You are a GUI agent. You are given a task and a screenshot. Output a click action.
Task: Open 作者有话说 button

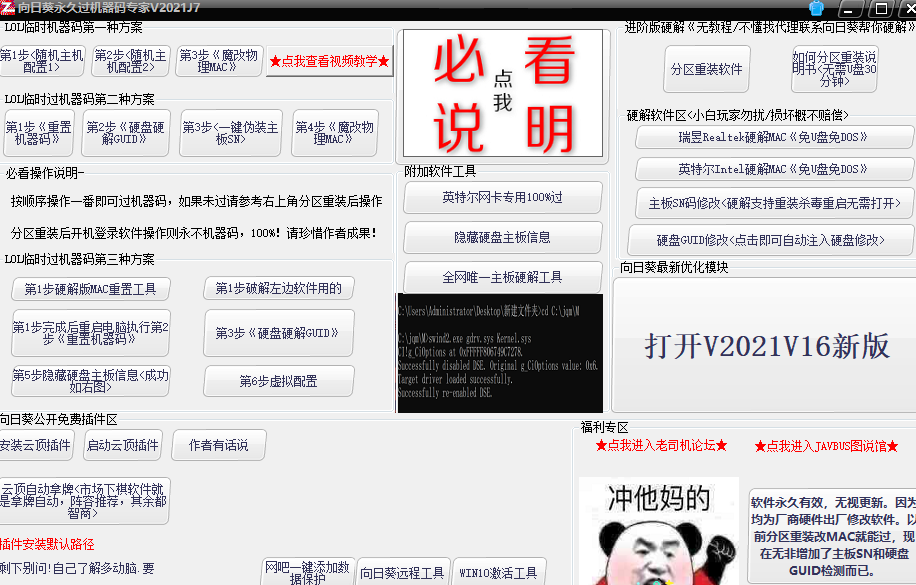218,445
